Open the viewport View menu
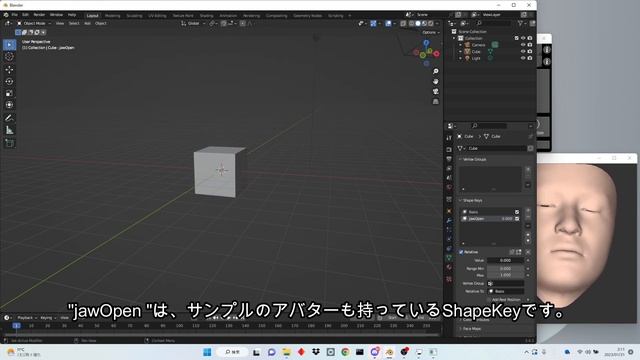640x360 pixels. pyautogui.click(x=60, y=23)
